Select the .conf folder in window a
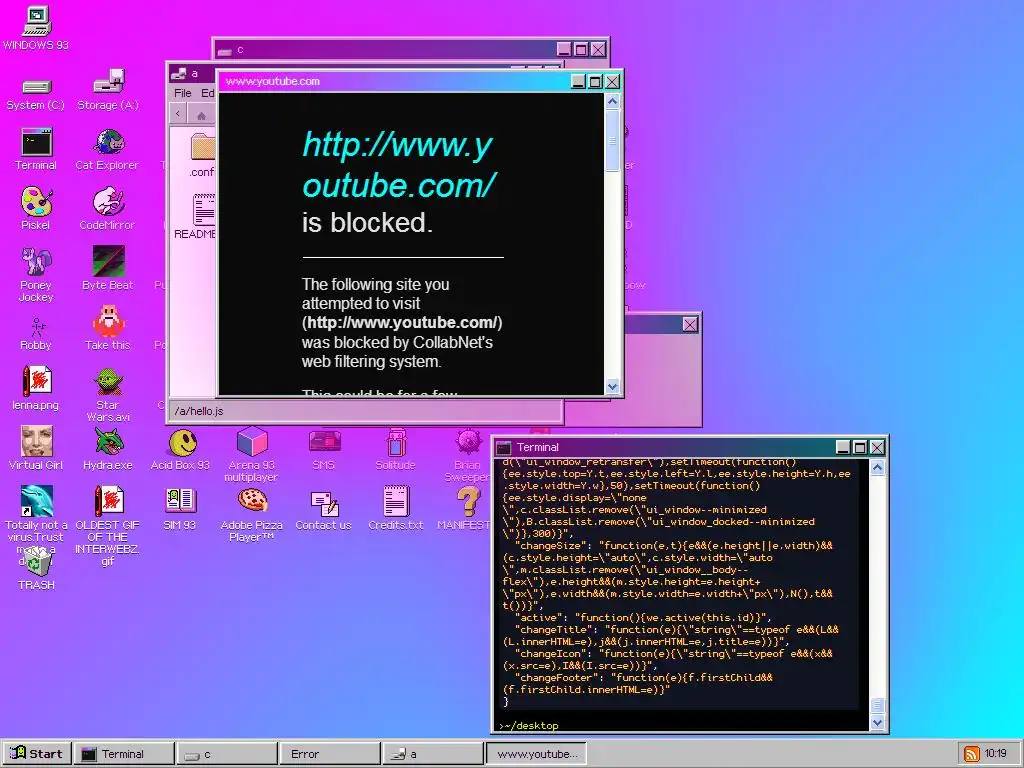Image resolution: width=1024 pixels, height=768 pixels. pos(202,155)
